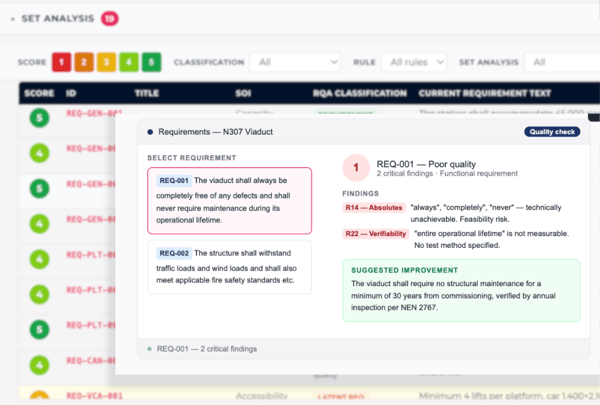The height and width of the screenshot is (405, 600).
Task: Open the REQ-VCA-001 requirement link
Action: click(95, 397)
